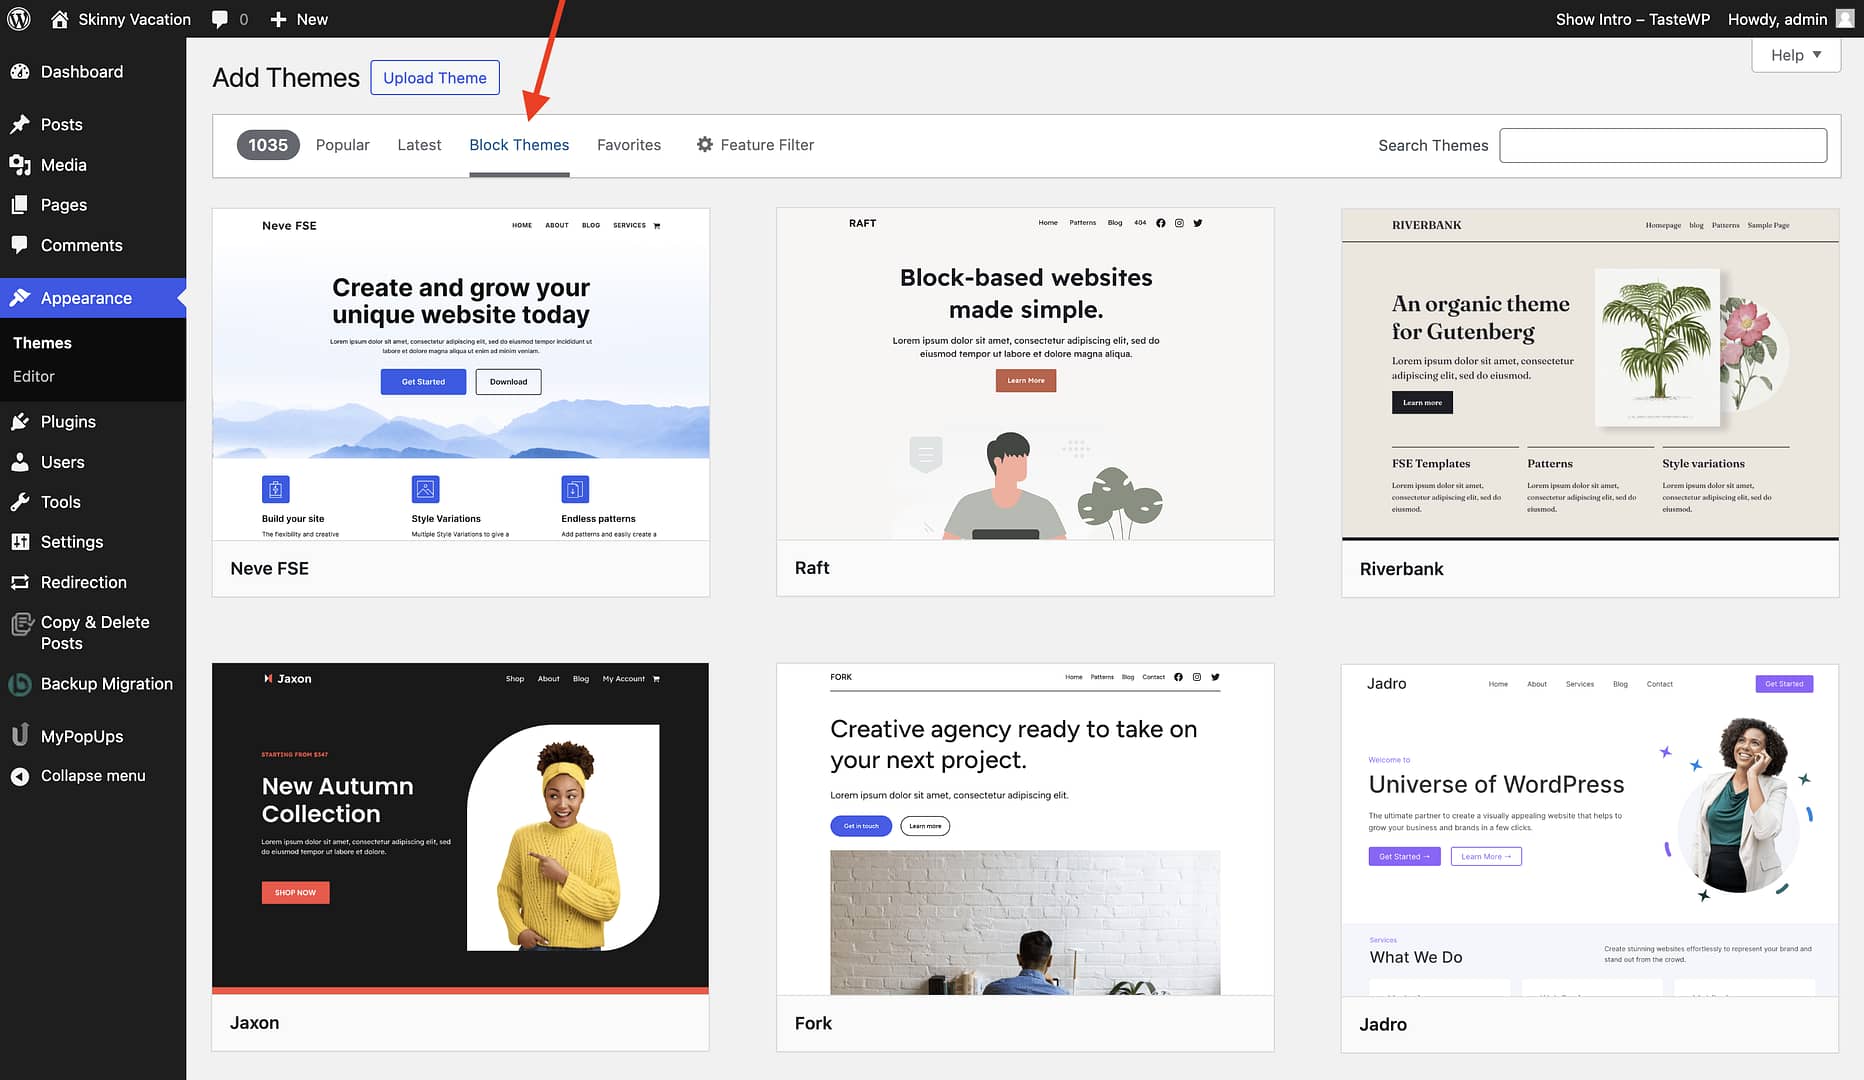Switch to the Popular themes tab
Viewport: 1864px width, 1080px height.
[x=342, y=145]
